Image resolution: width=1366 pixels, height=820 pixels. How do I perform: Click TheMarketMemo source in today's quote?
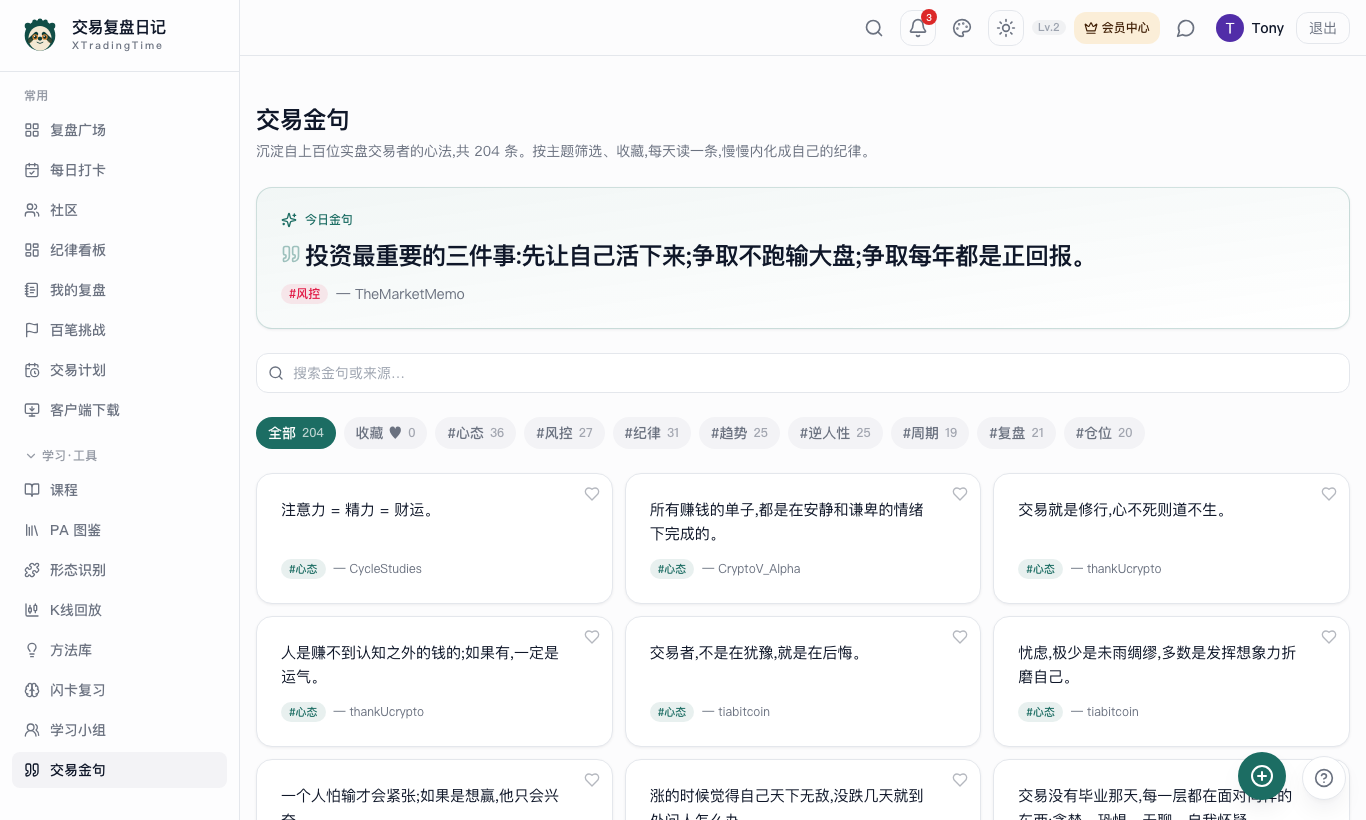tap(410, 294)
